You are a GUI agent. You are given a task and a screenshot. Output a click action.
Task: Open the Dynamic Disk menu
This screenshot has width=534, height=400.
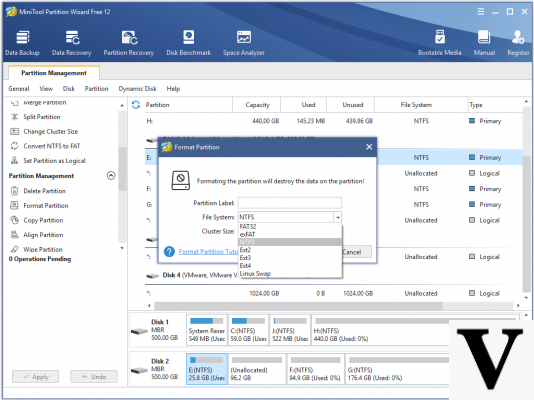pyautogui.click(x=137, y=89)
